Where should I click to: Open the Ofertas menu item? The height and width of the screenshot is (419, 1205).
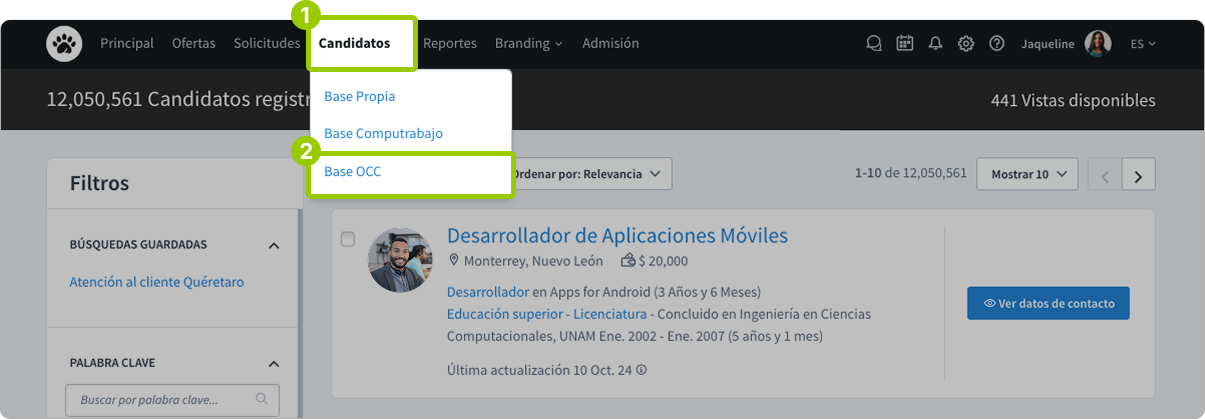[194, 44]
